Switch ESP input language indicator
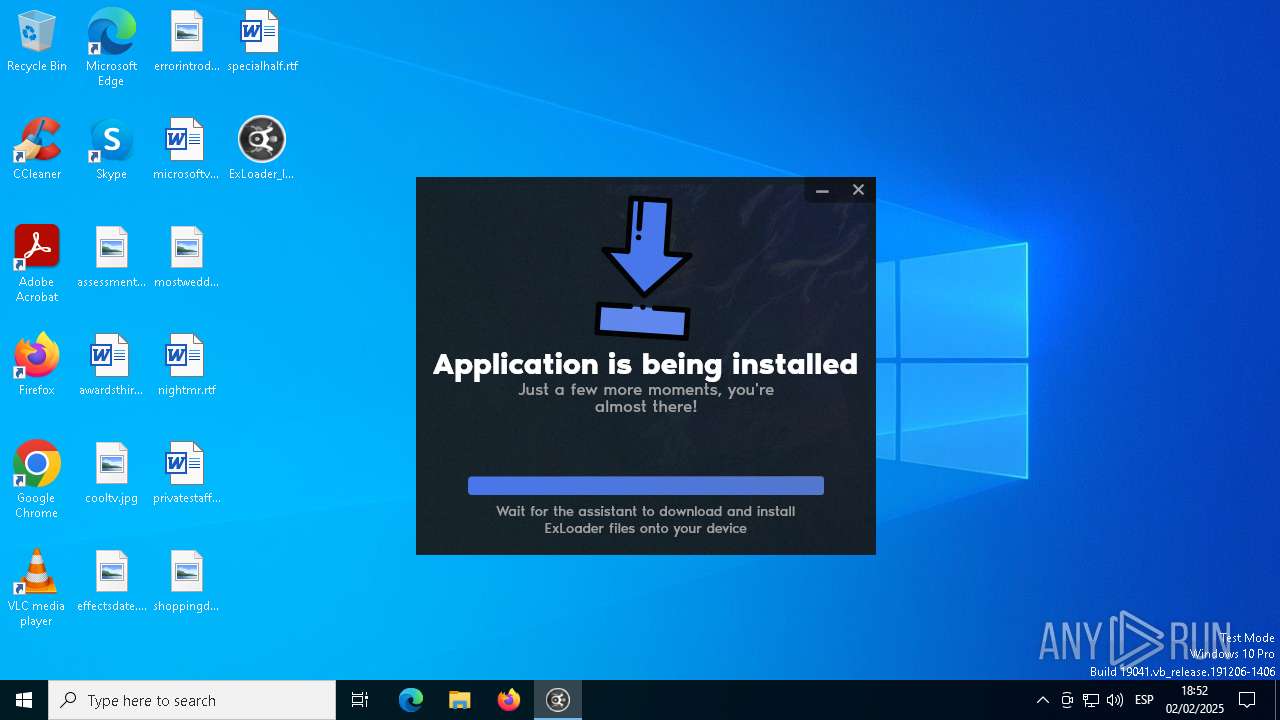This screenshot has height=720, width=1280. (x=1145, y=700)
